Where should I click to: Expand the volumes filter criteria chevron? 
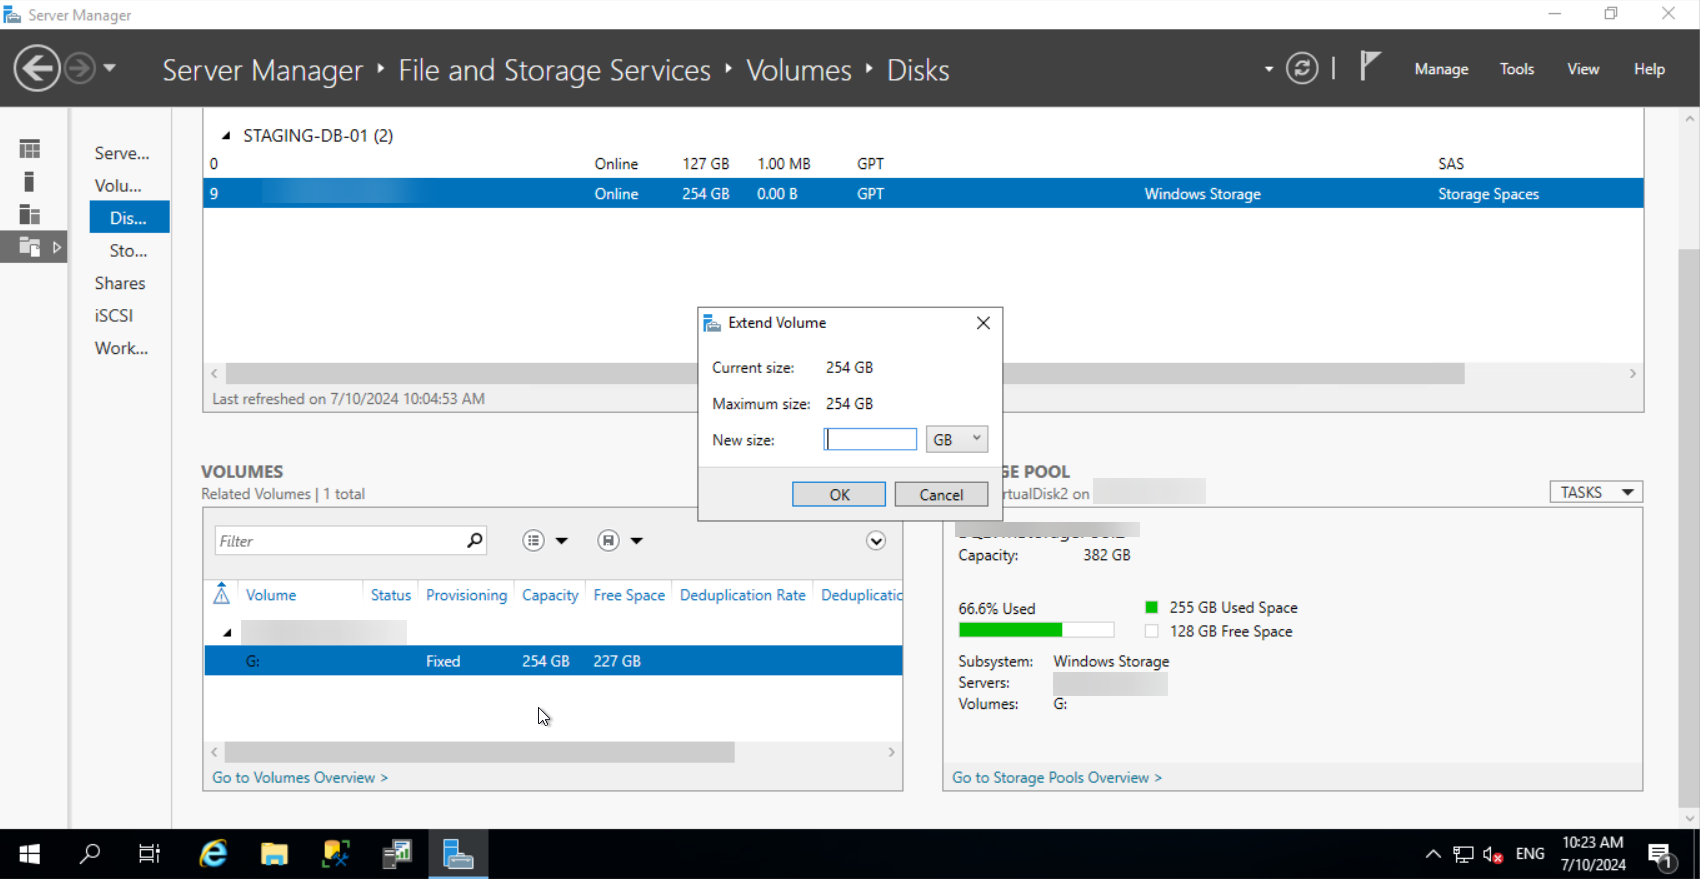876,541
